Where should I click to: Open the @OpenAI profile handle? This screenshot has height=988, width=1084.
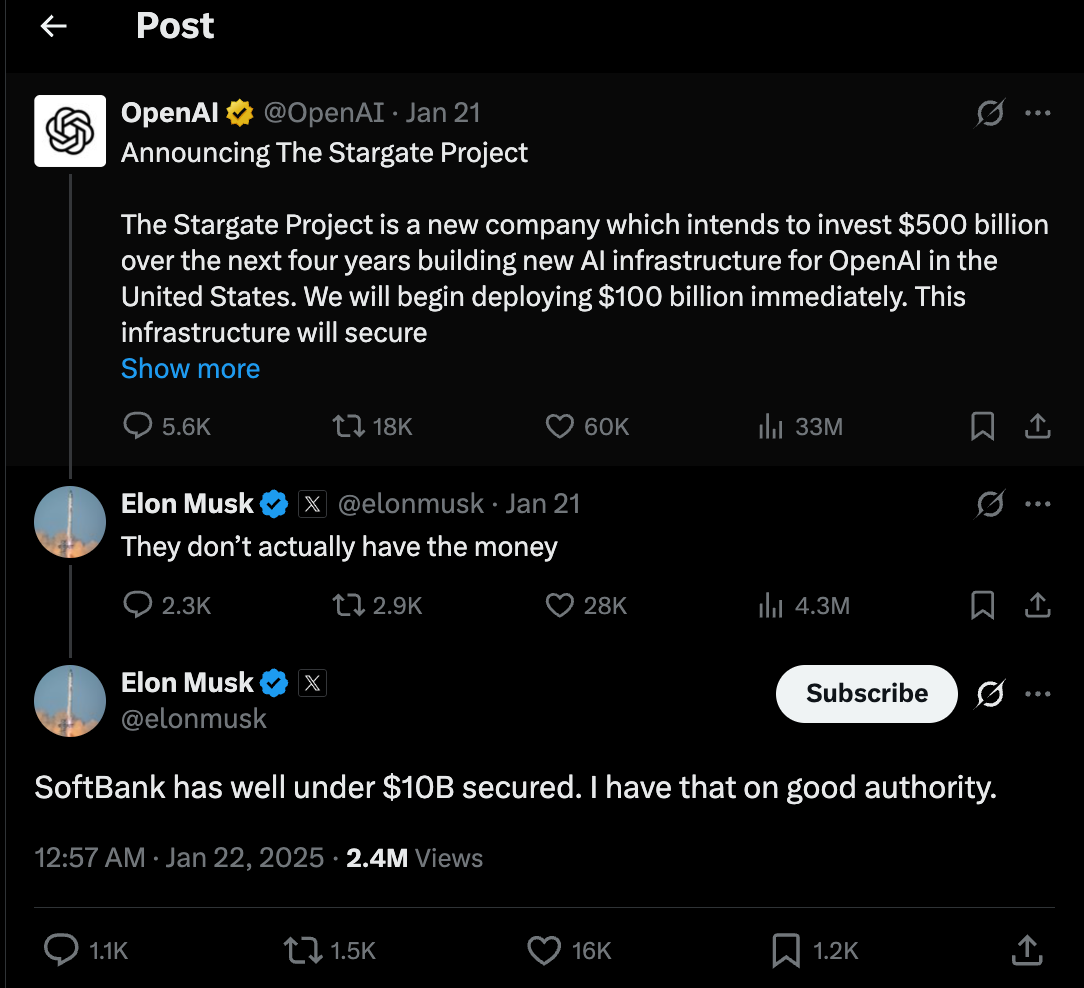point(323,113)
